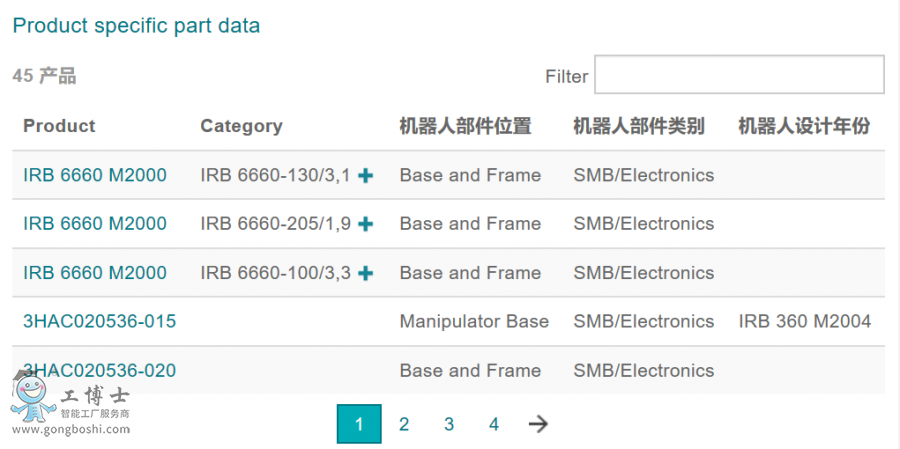Sort by the Category column header
The width and height of the screenshot is (900, 449).
point(241,126)
